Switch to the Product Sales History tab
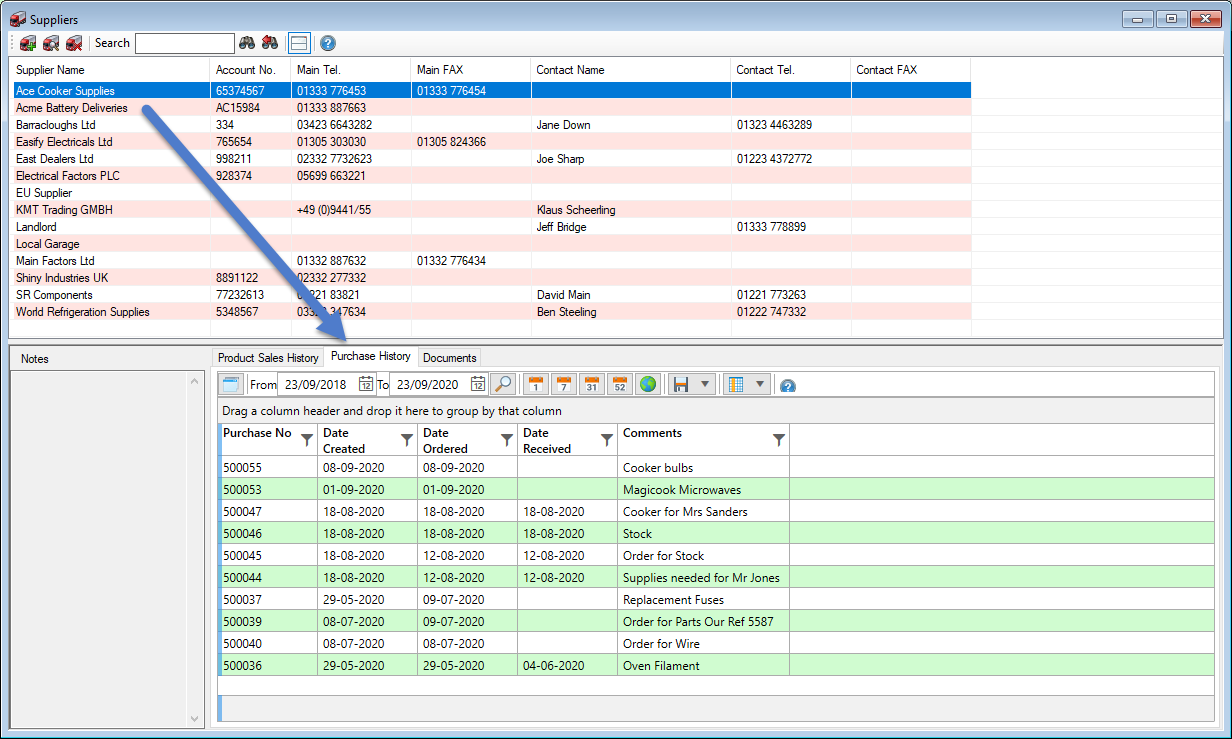The width and height of the screenshot is (1232, 739). (x=268, y=357)
